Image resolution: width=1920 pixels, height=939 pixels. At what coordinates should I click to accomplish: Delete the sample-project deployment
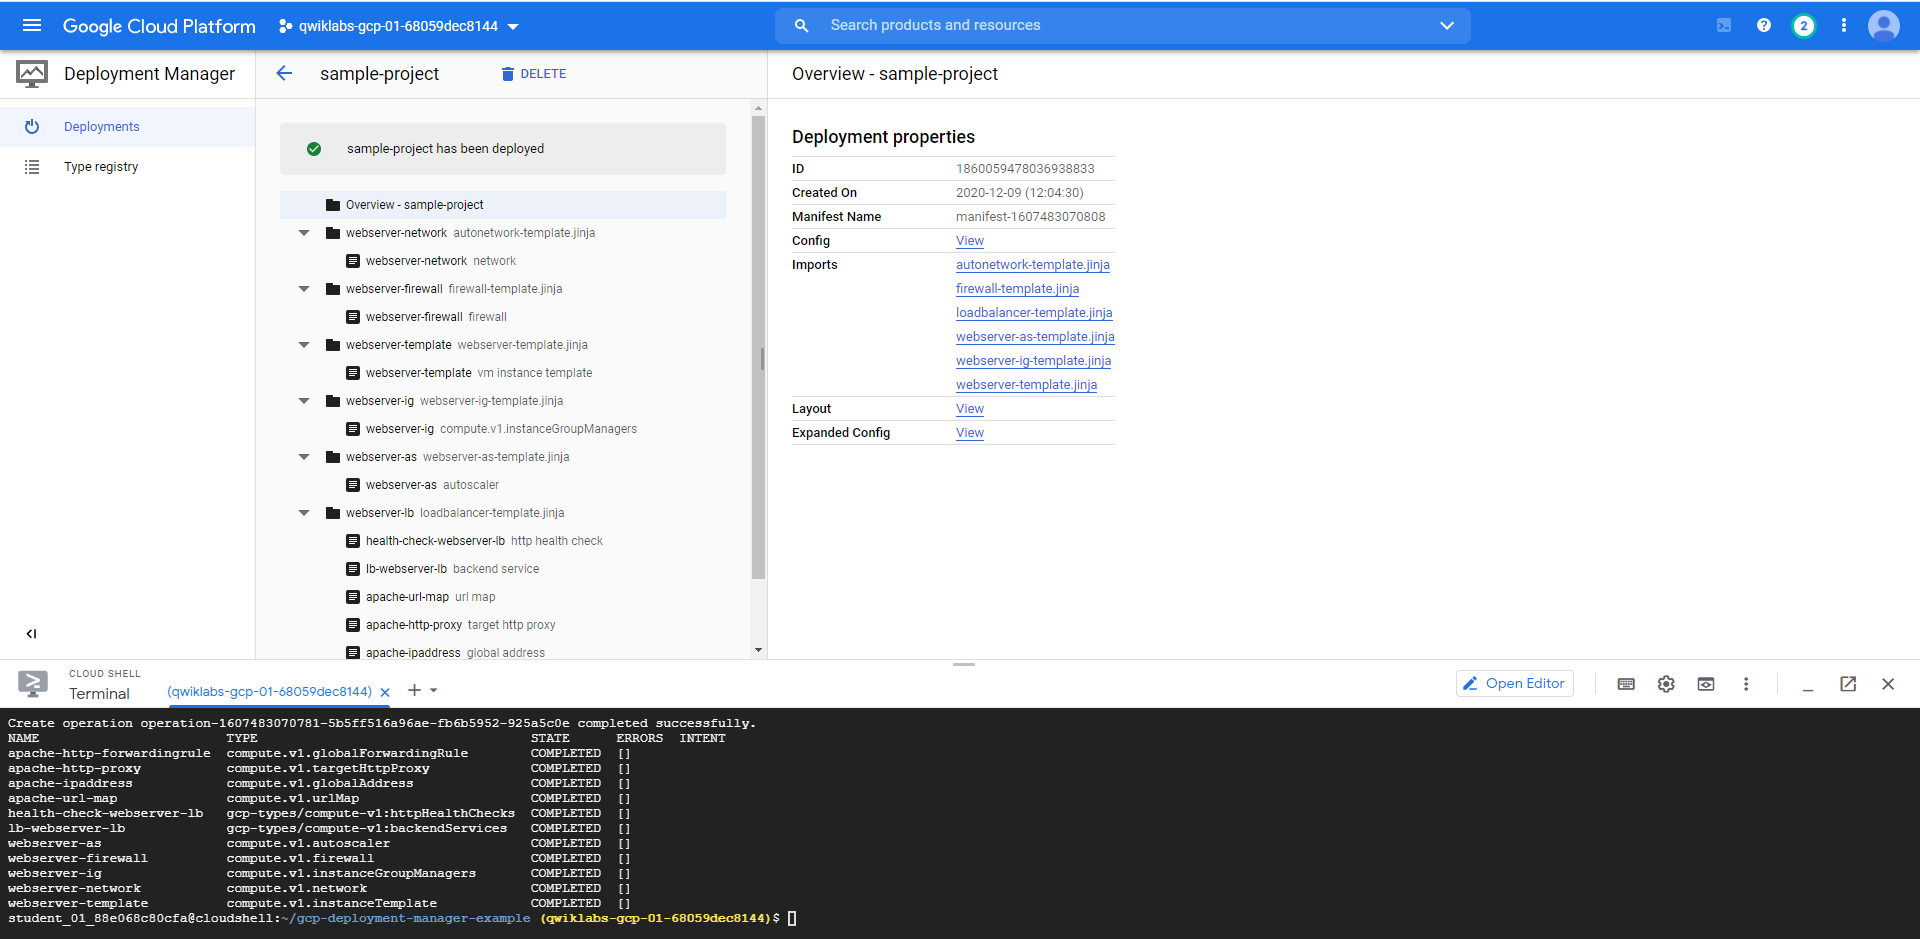tap(534, 74)
